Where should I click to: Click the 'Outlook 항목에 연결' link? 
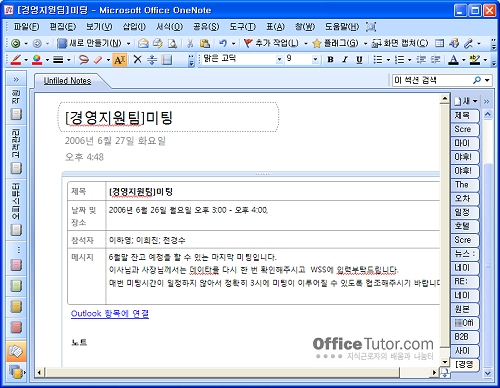tap(110, 313)
